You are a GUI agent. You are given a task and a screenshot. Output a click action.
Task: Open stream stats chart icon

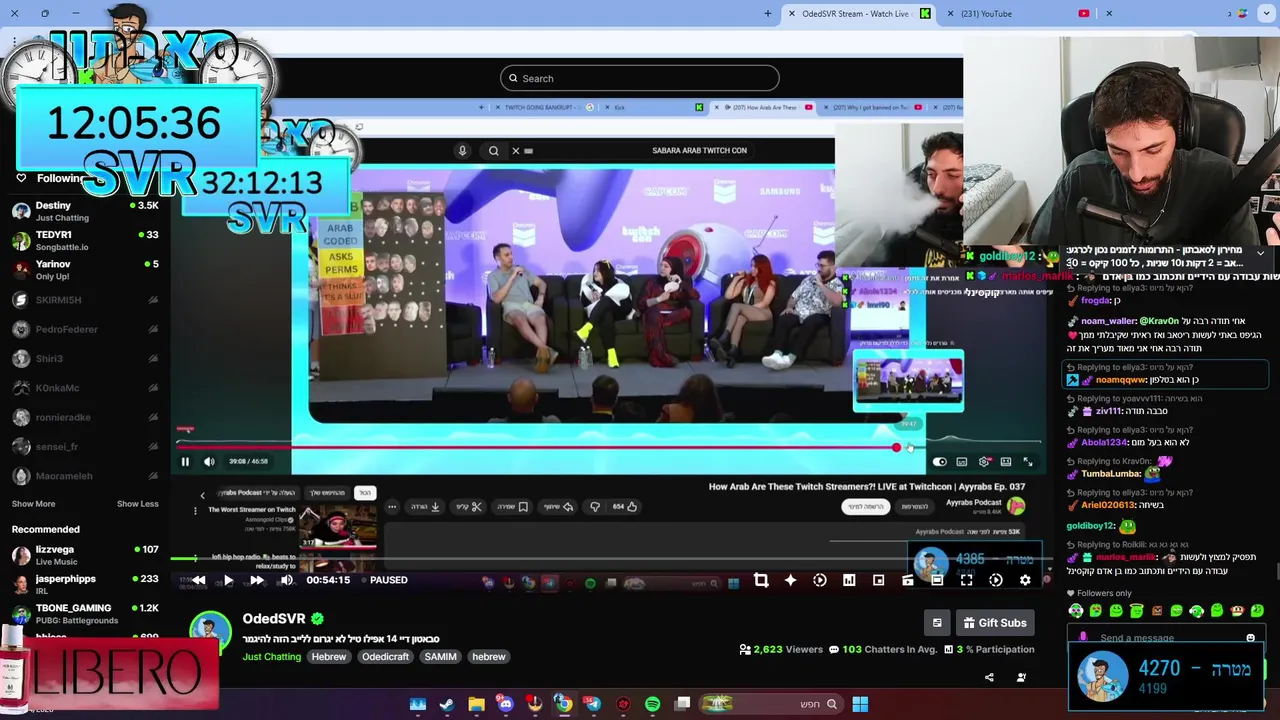click(x=849, y=580)
